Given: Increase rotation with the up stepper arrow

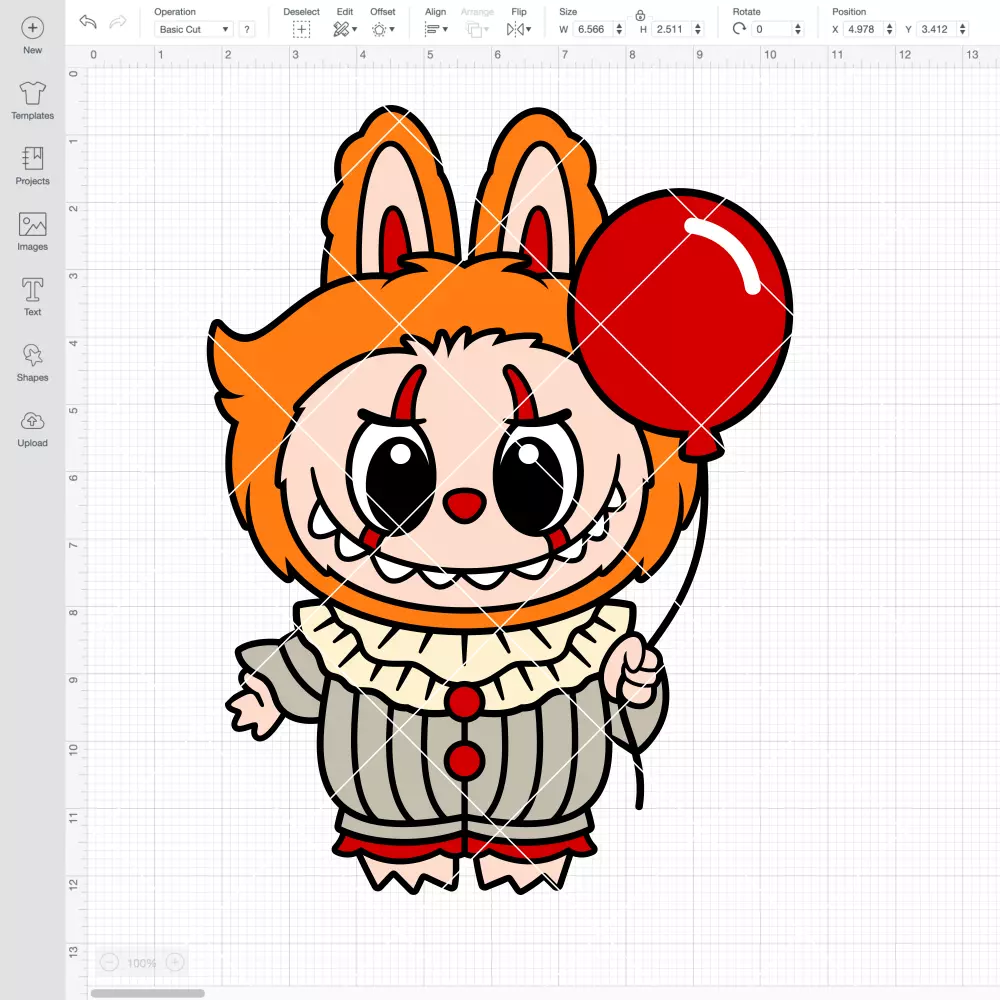Looking at the screenshot, I should (797, 26).
